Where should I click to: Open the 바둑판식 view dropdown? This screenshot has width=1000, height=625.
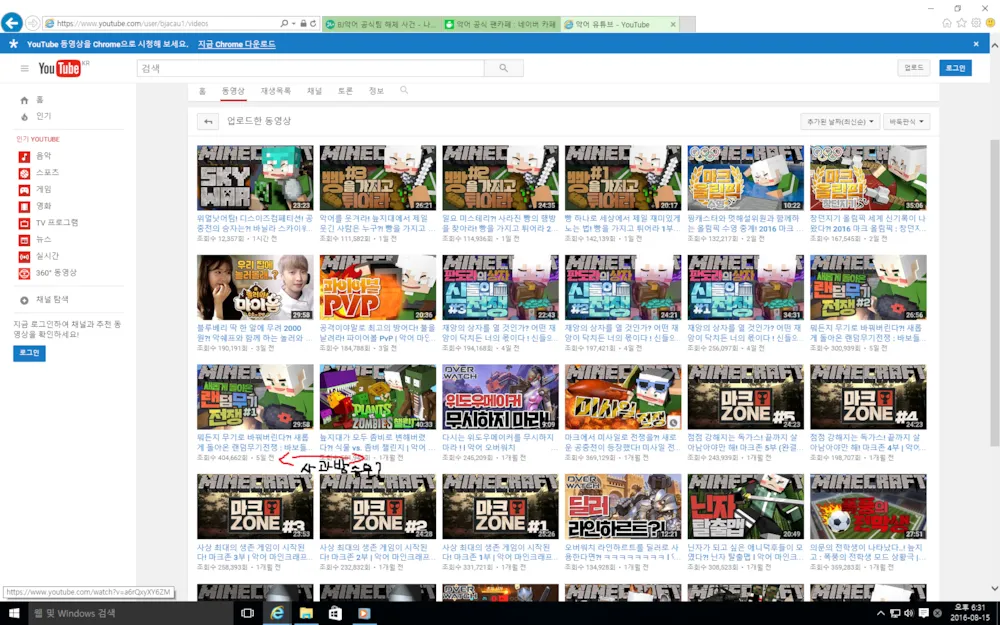pos(906,122)
